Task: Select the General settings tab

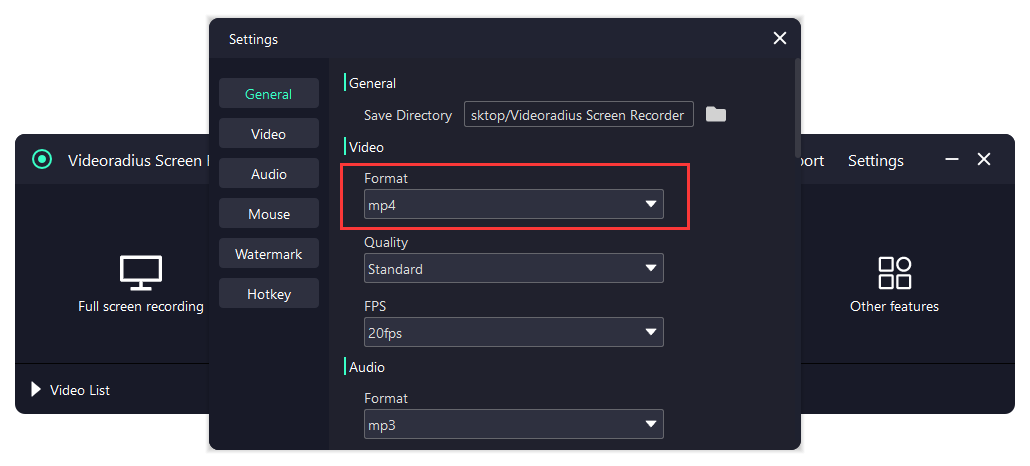Action: pos(269,93)
